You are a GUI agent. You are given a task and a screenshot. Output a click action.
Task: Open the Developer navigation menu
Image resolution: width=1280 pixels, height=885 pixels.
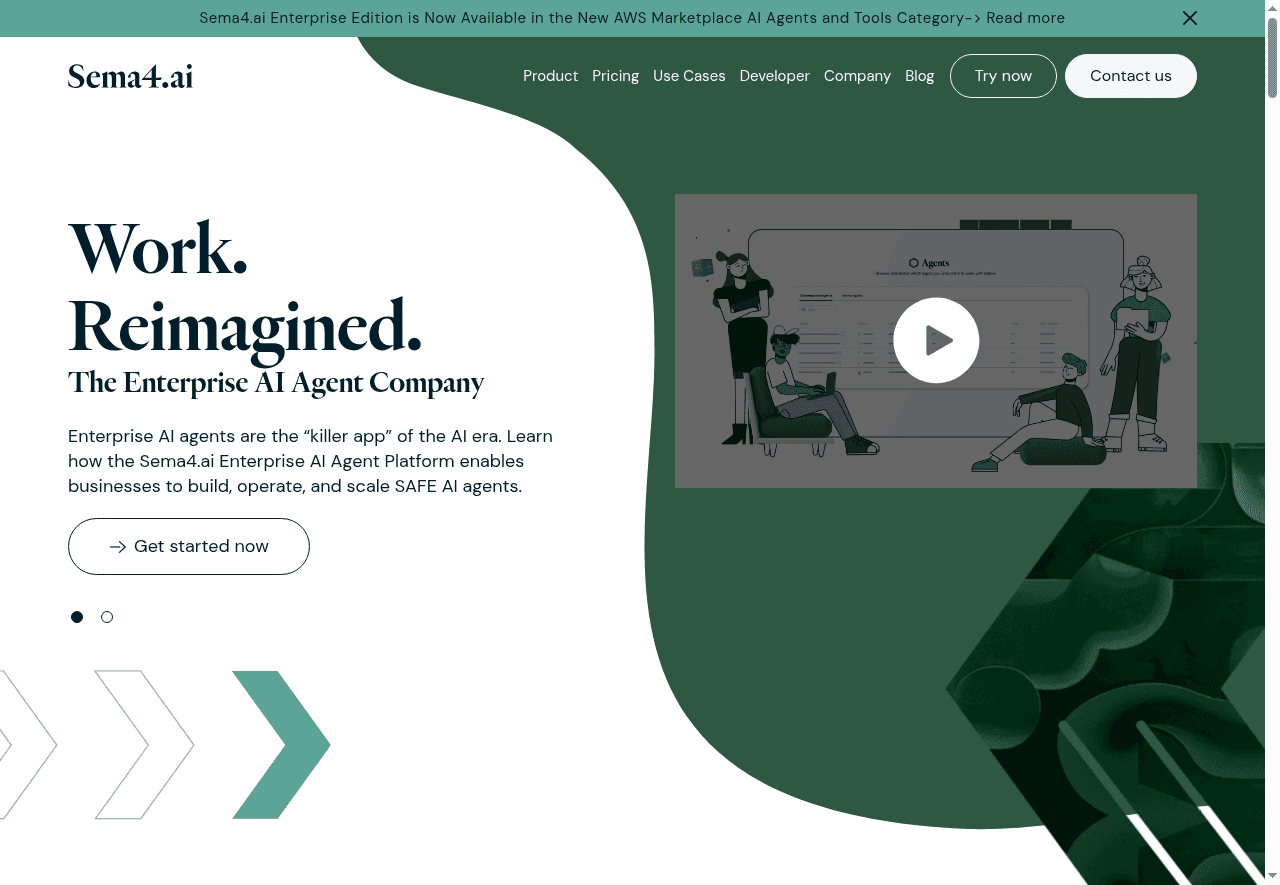click(774, 76)
